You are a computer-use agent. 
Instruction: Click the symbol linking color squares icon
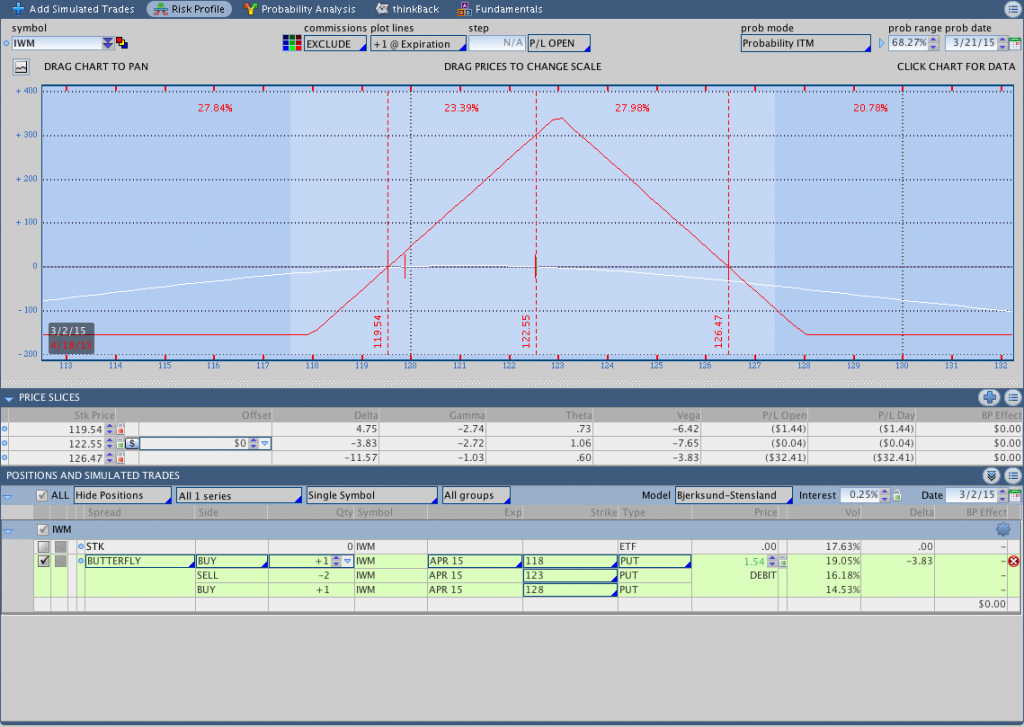coord(122,43)
